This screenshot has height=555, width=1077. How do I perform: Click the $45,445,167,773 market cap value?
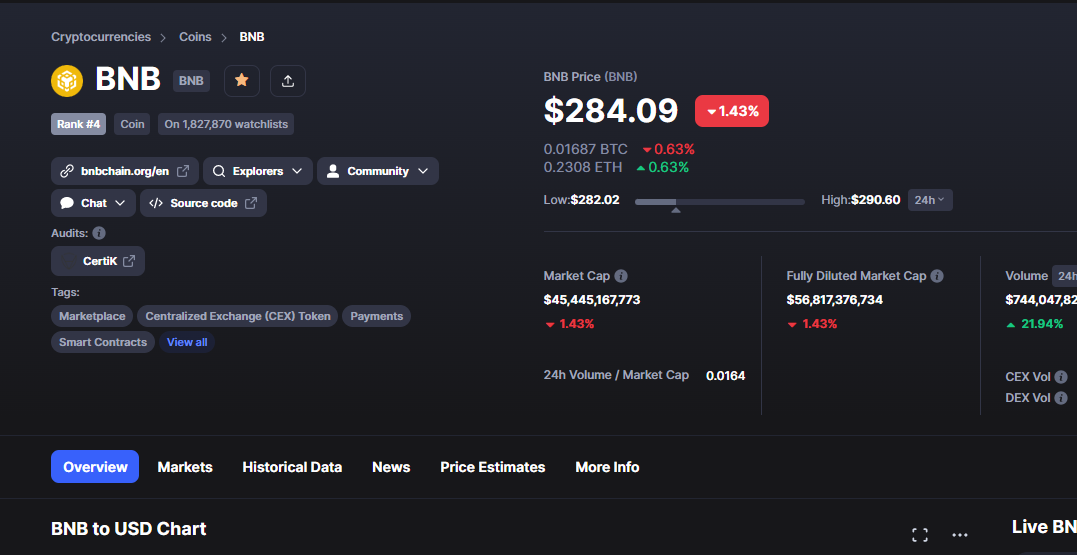click(x=591, y=299)
